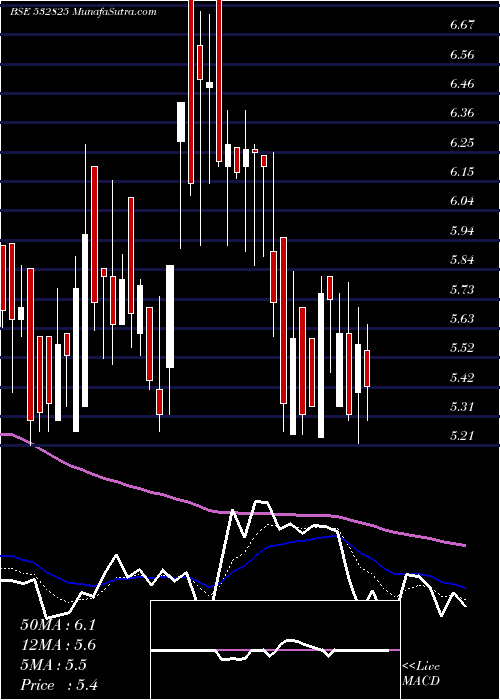500x700 pixels.
Task: Click the 6.04 price axis label
Action: pyautogui.click(x=461, y=200)
